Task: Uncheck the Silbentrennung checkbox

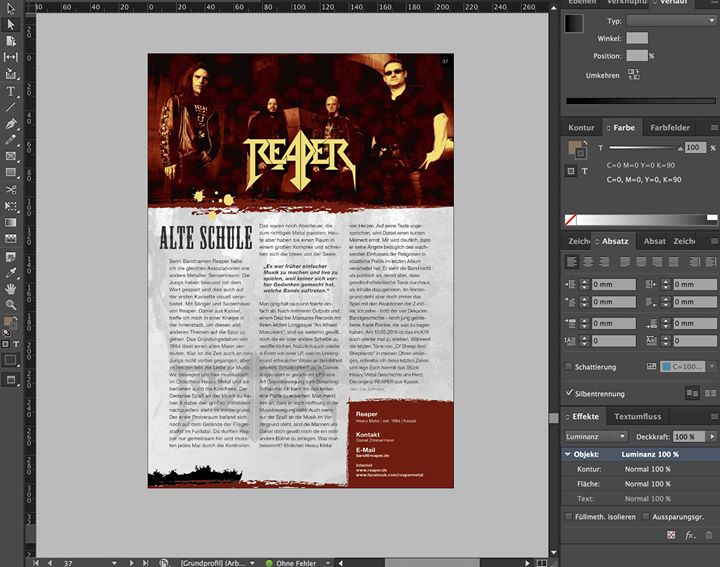Action: tap(569, 394)
